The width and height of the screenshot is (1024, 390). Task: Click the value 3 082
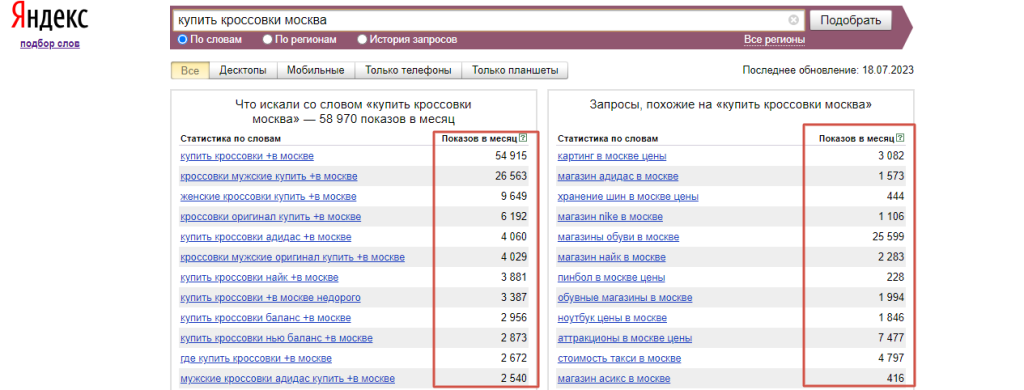(891, 156)
